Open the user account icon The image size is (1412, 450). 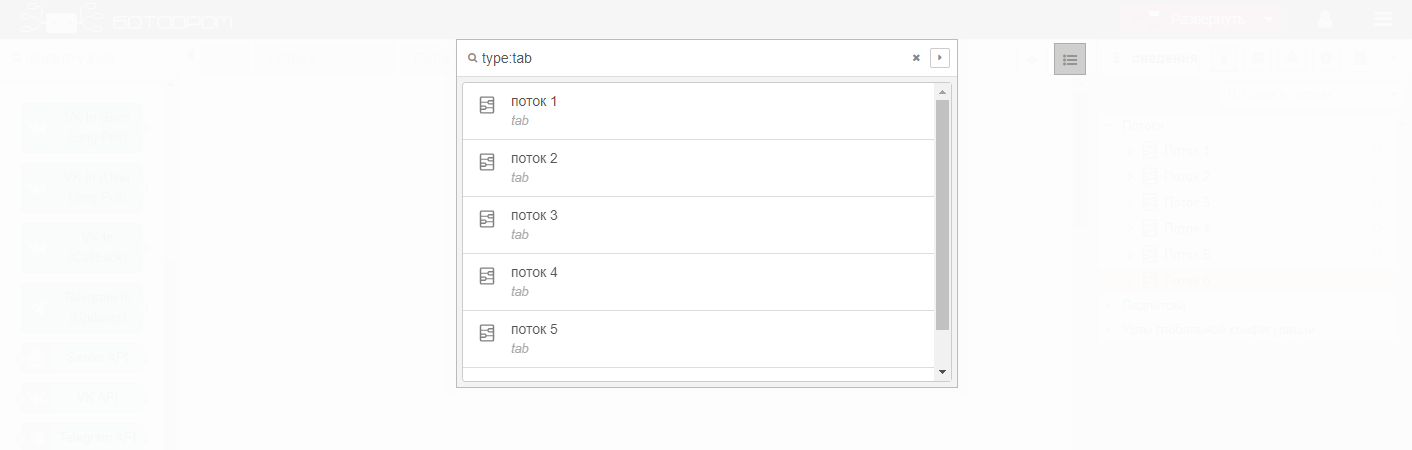pyautogui.click(x=1325, y=18)
